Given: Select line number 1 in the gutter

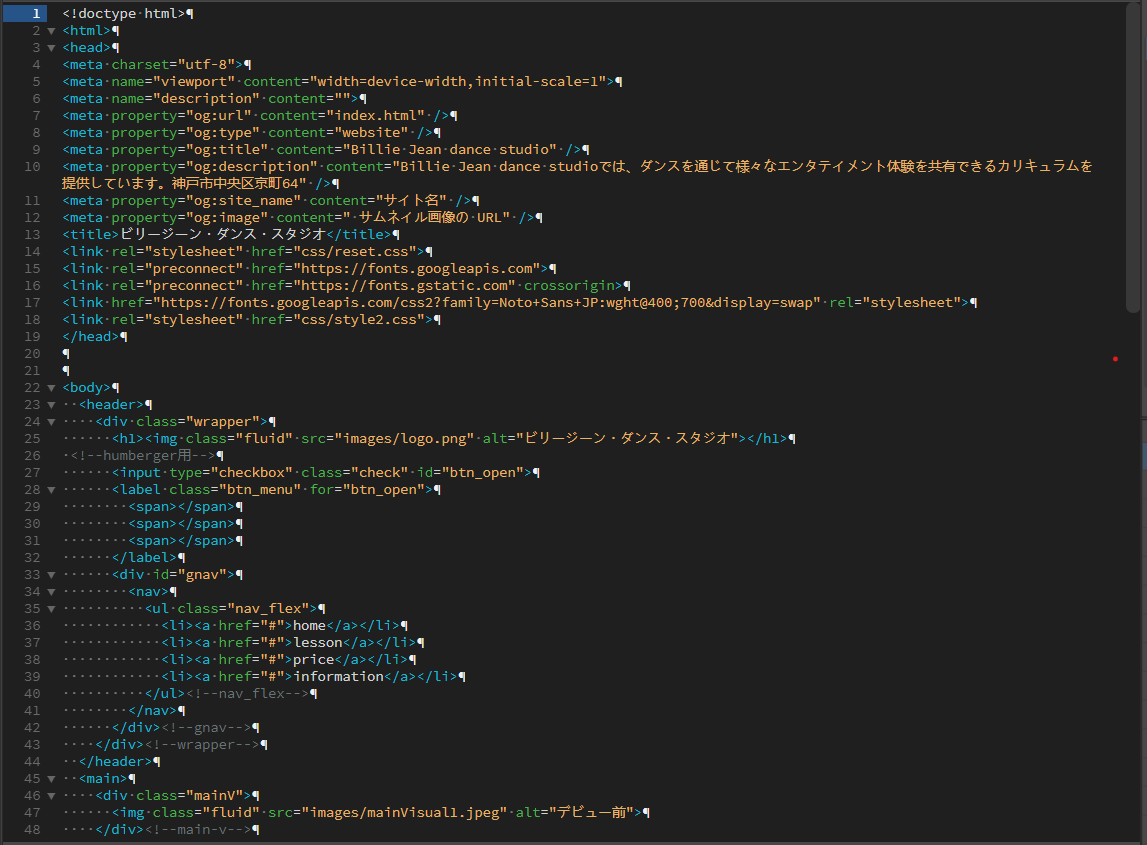Looking at the screenshot, I should pyautogui.click(x=35, y=14).
